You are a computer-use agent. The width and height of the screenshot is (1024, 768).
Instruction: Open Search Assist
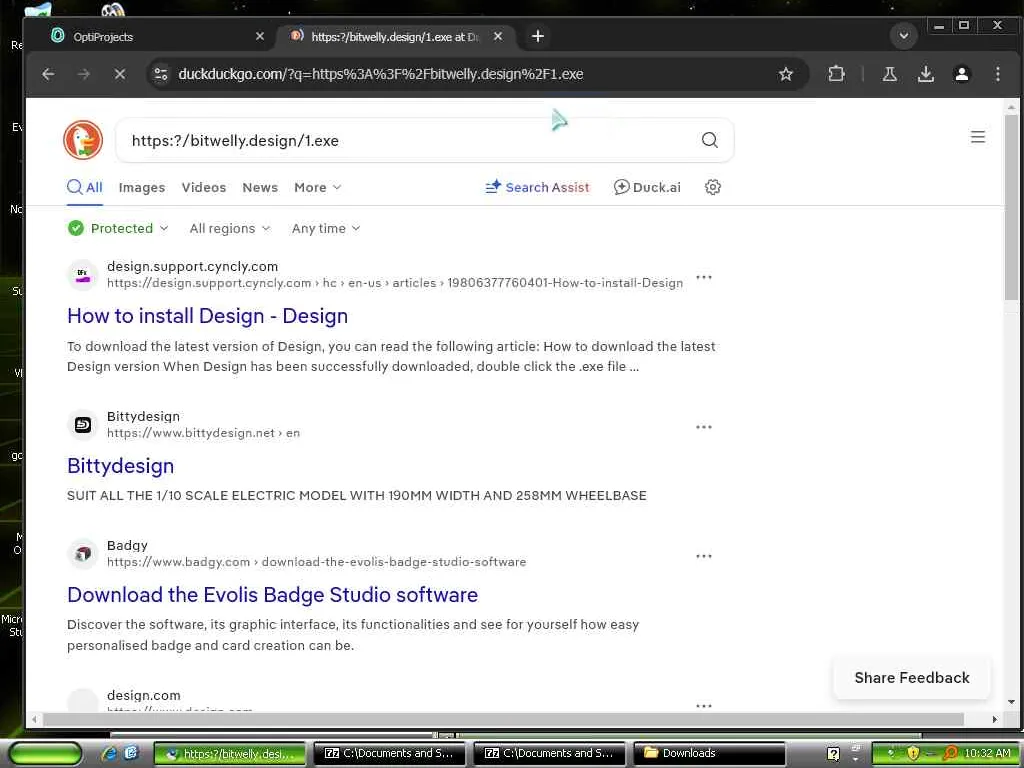537,187
